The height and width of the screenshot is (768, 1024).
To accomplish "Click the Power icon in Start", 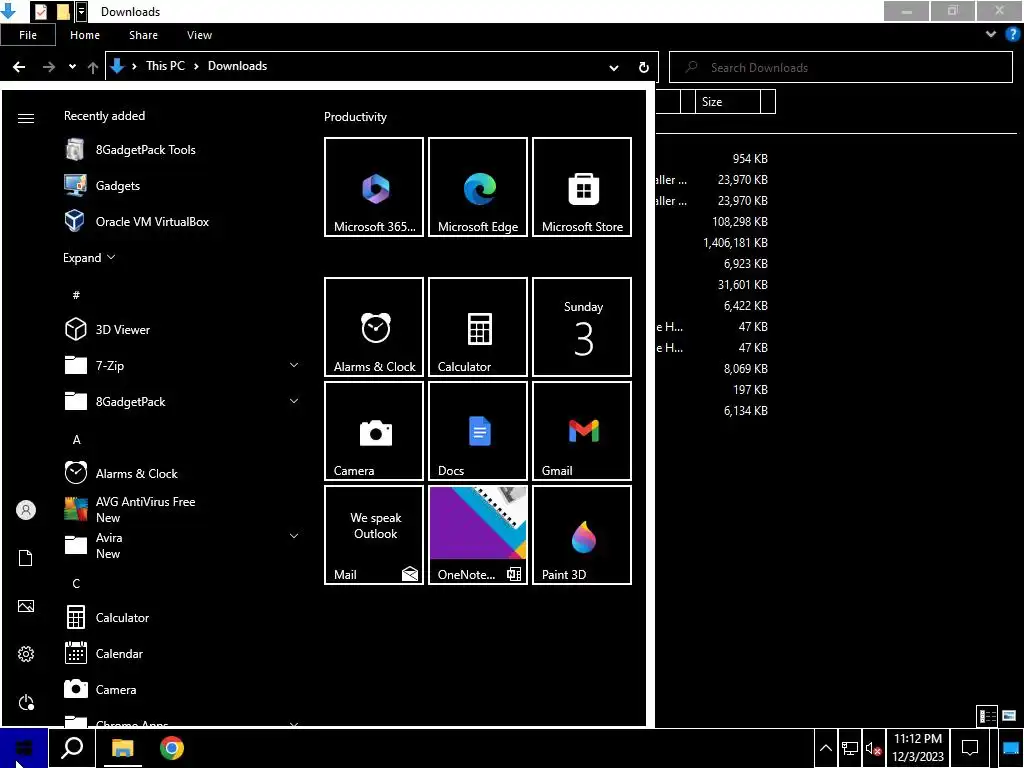I will [x=25, y=702].
